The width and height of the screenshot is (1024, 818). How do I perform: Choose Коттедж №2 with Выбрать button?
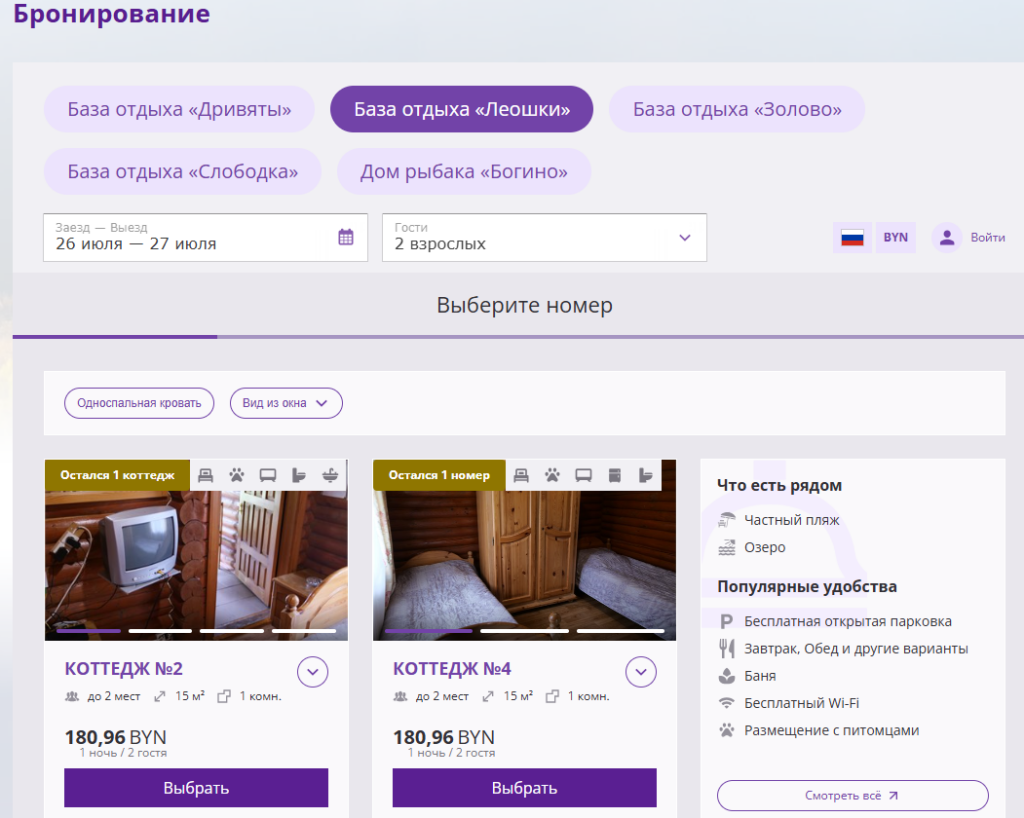coord(196,788)
